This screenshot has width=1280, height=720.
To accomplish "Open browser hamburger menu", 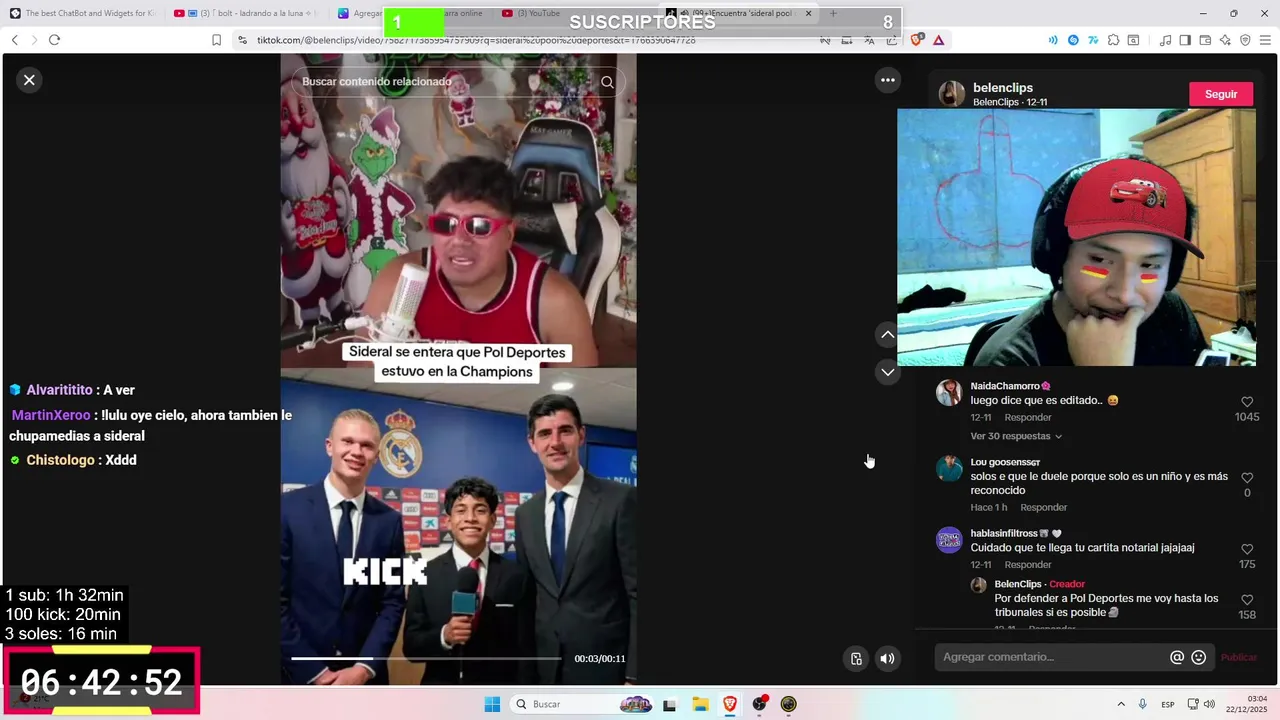I will pos(1265,40).
